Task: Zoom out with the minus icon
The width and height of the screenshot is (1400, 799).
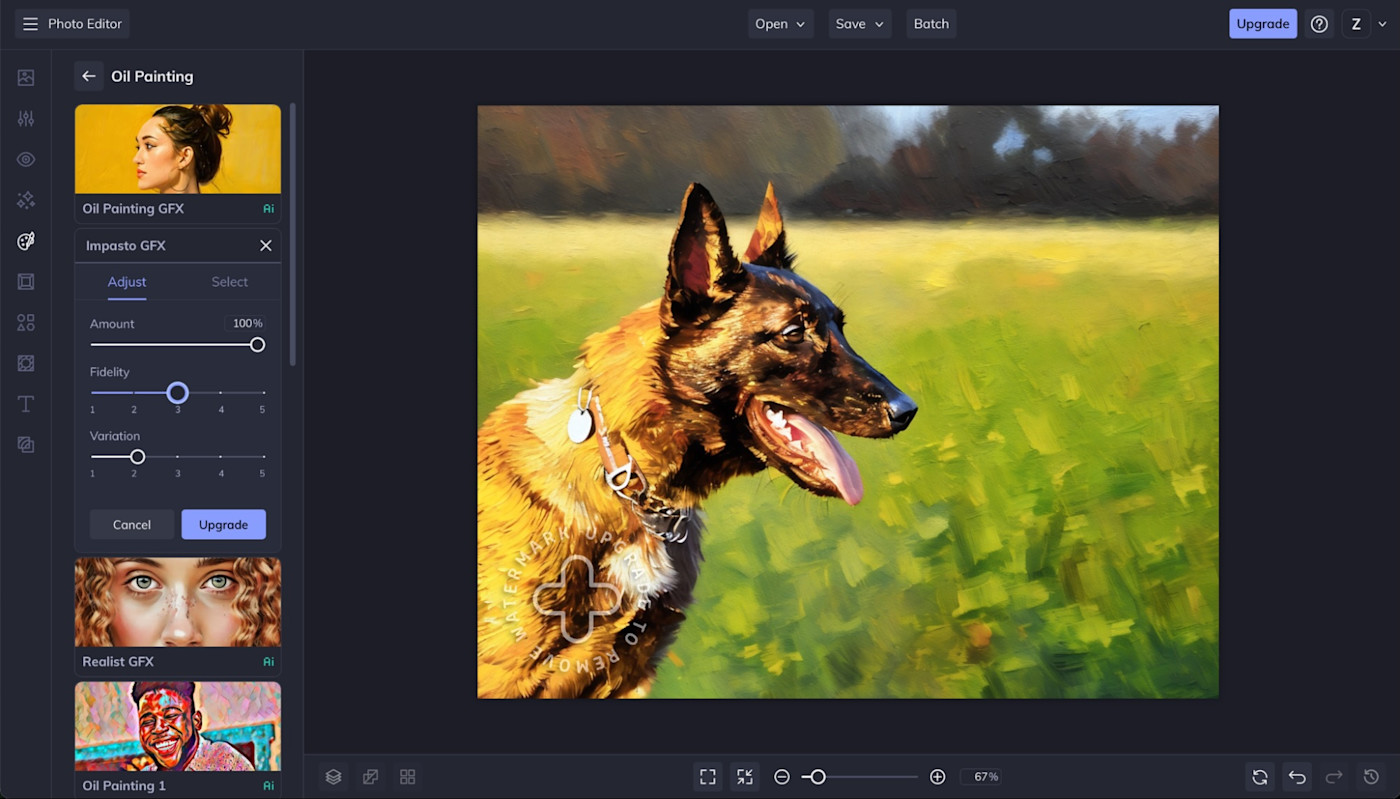Action: click(782, 777)
